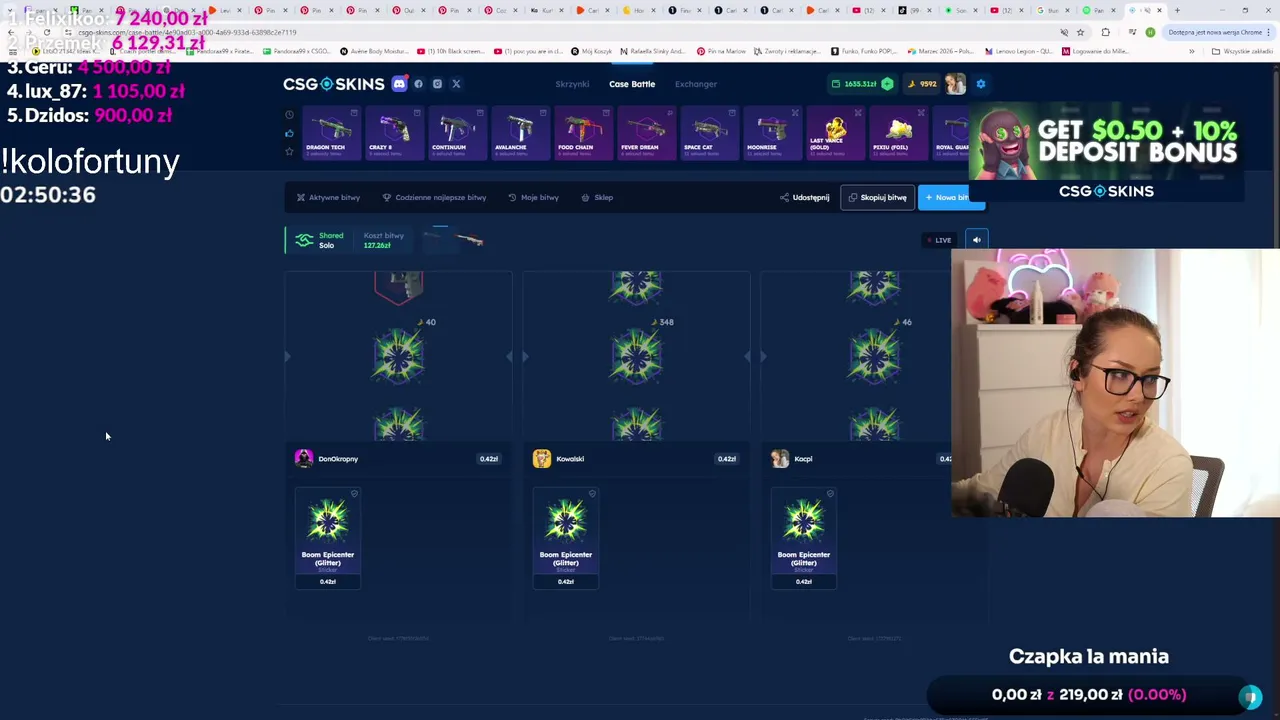Screen dimensions: 1280x720
Task: Open the Aktywne bitwy menu item
Action: [x=328, y=198]
